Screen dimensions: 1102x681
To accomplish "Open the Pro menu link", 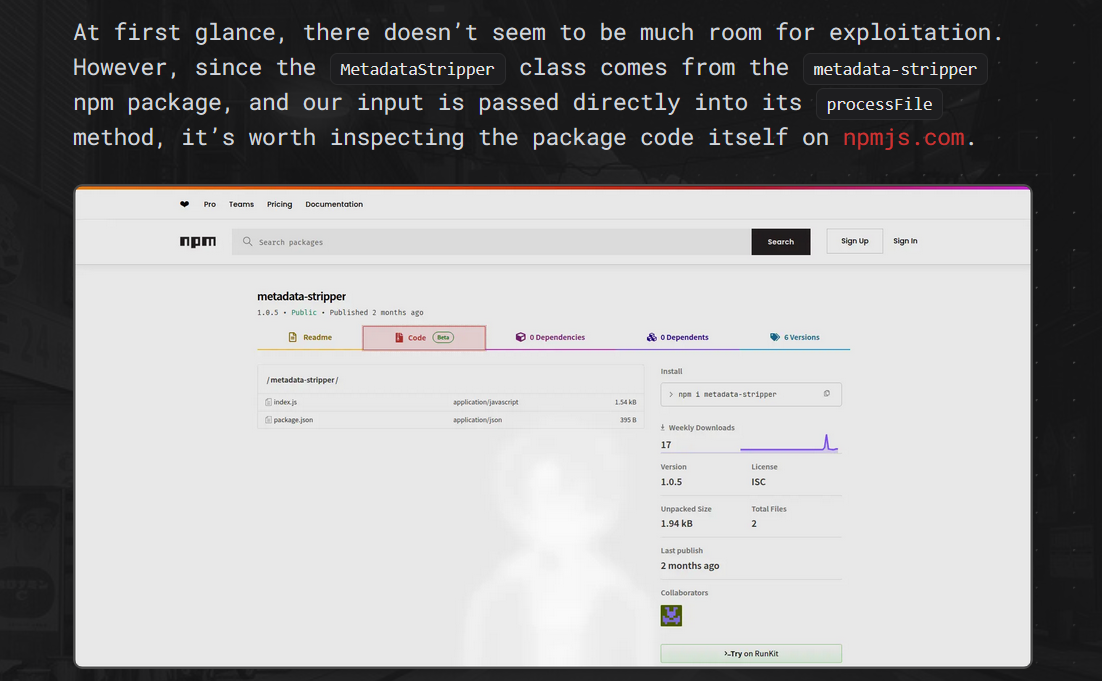I will (210, 204).
